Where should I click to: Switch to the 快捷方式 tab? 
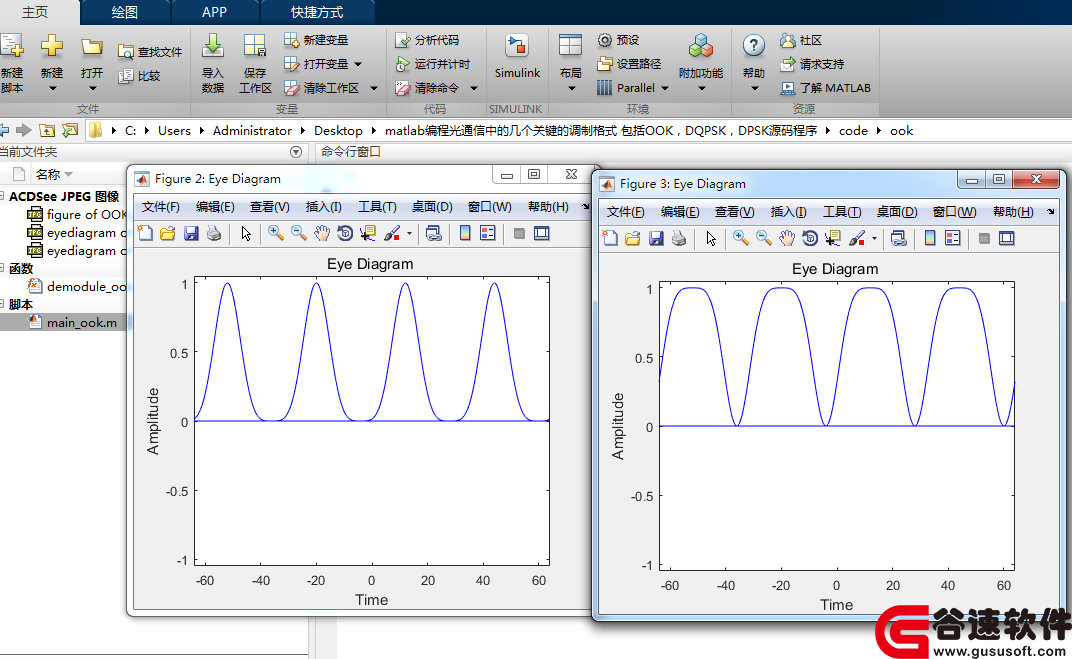[x=317, y=12]
